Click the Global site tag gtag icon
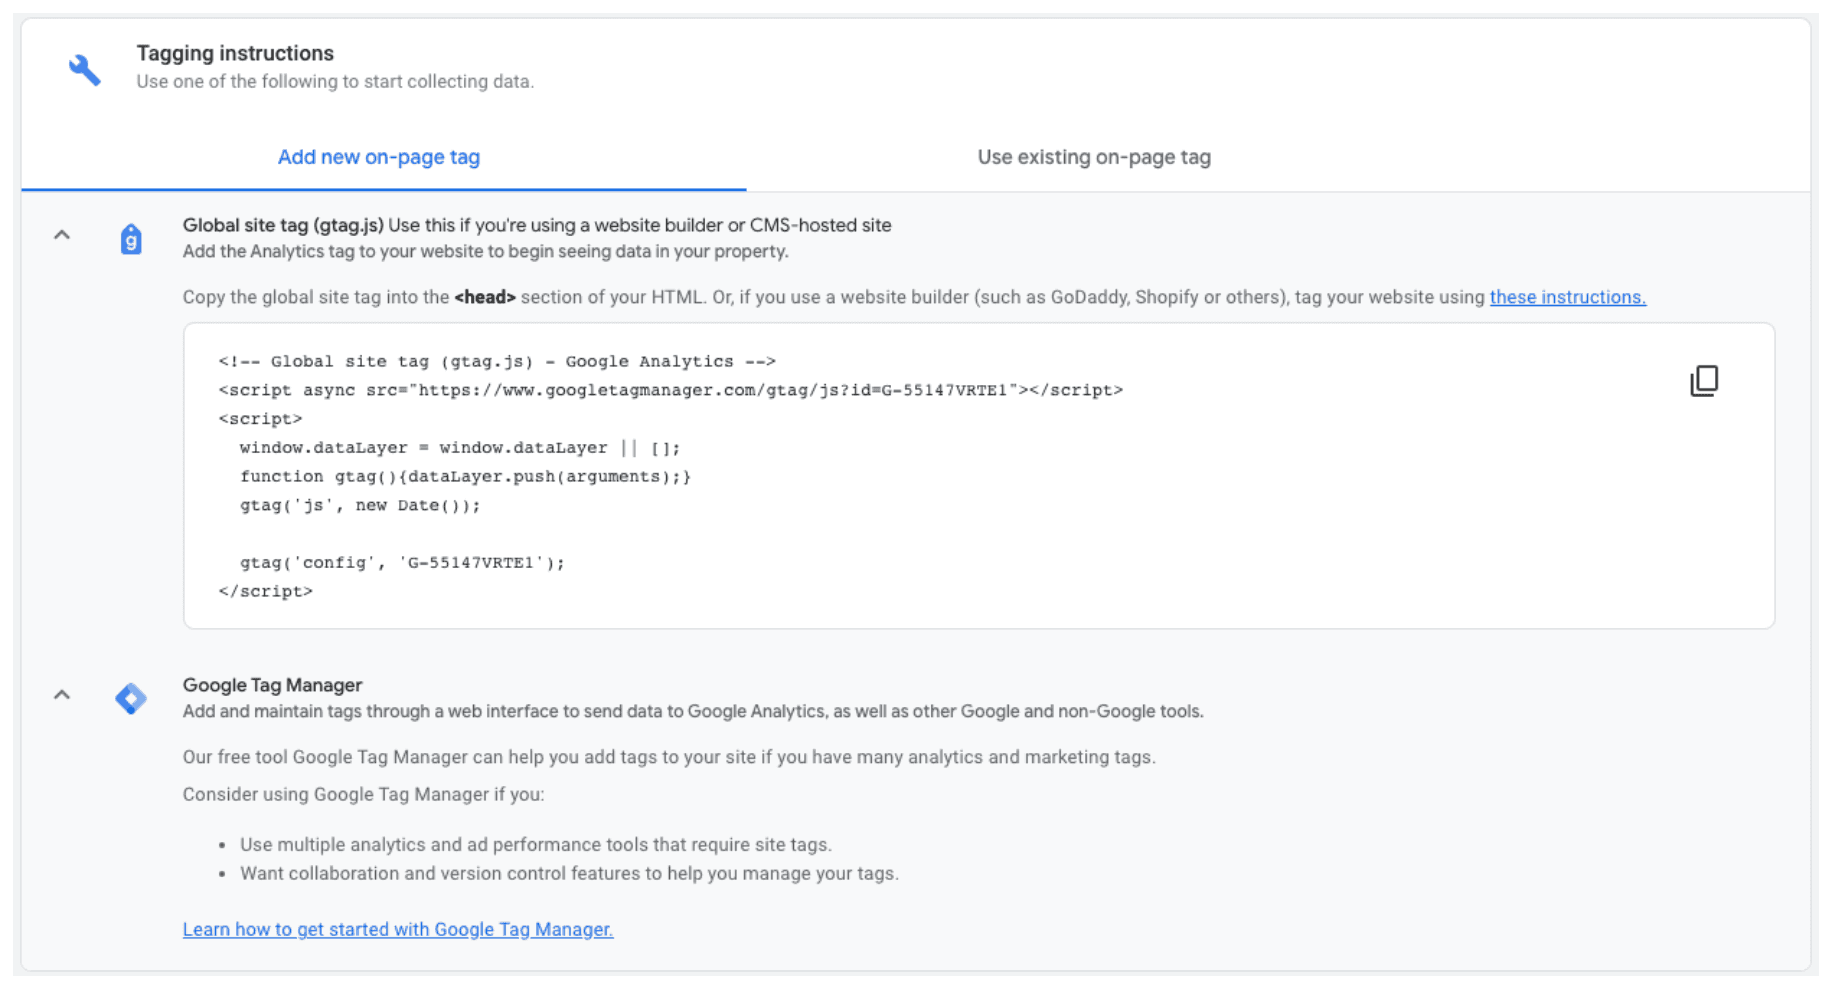The width and height of the screenshot is (1840, 996). coord(131,239)
